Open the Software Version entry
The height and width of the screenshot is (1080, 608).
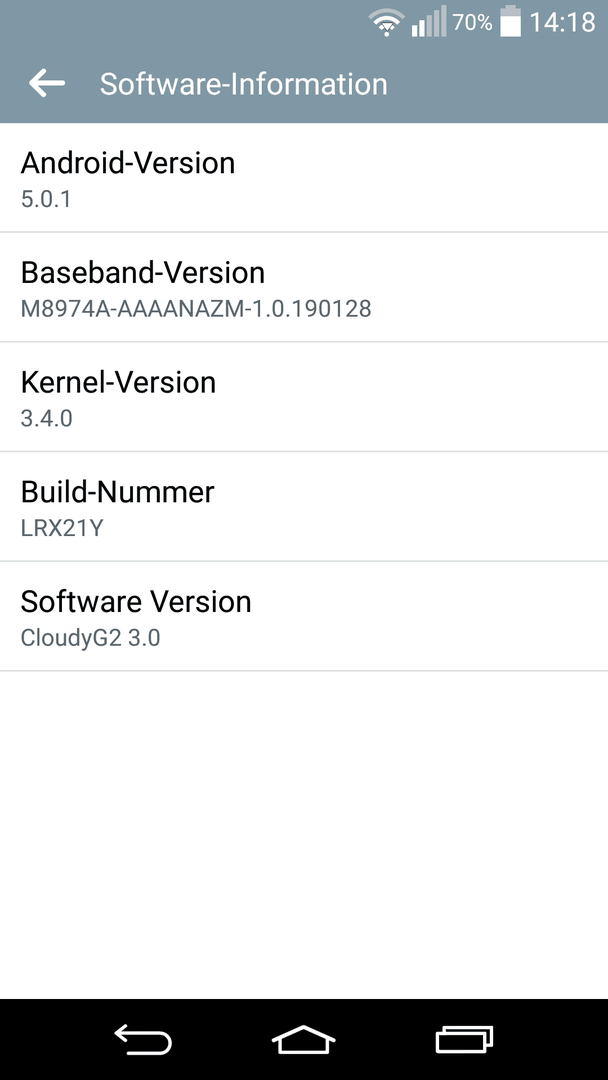[x=304, y=616]
